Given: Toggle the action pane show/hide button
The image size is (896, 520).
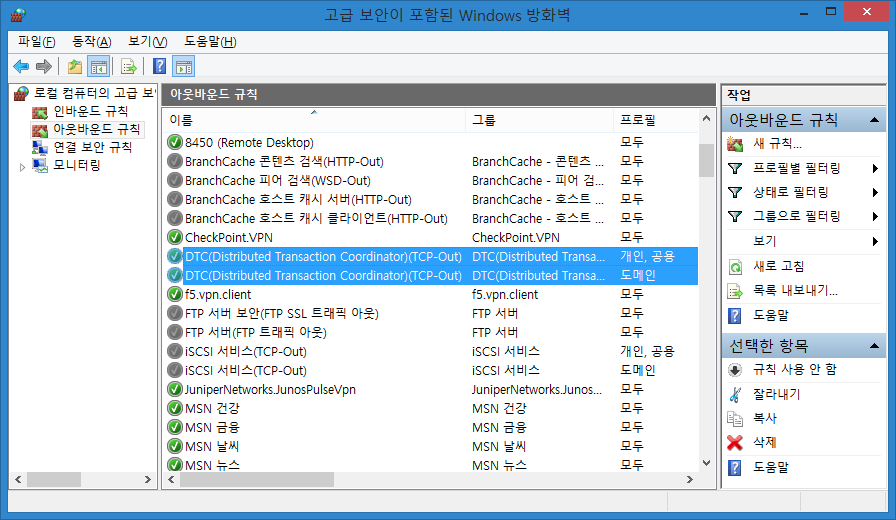Looking at the screenshot, I should pyautogui.click(x=183, y=67).
